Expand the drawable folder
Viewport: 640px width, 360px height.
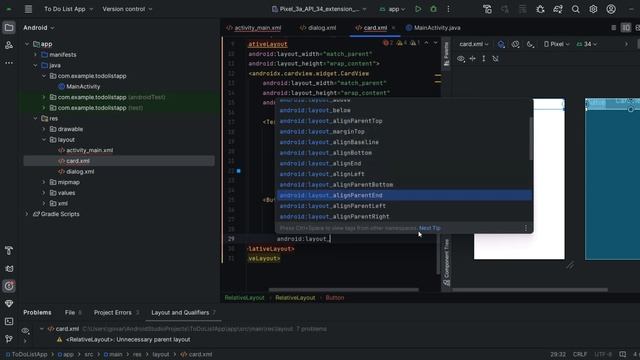(44, 129)
